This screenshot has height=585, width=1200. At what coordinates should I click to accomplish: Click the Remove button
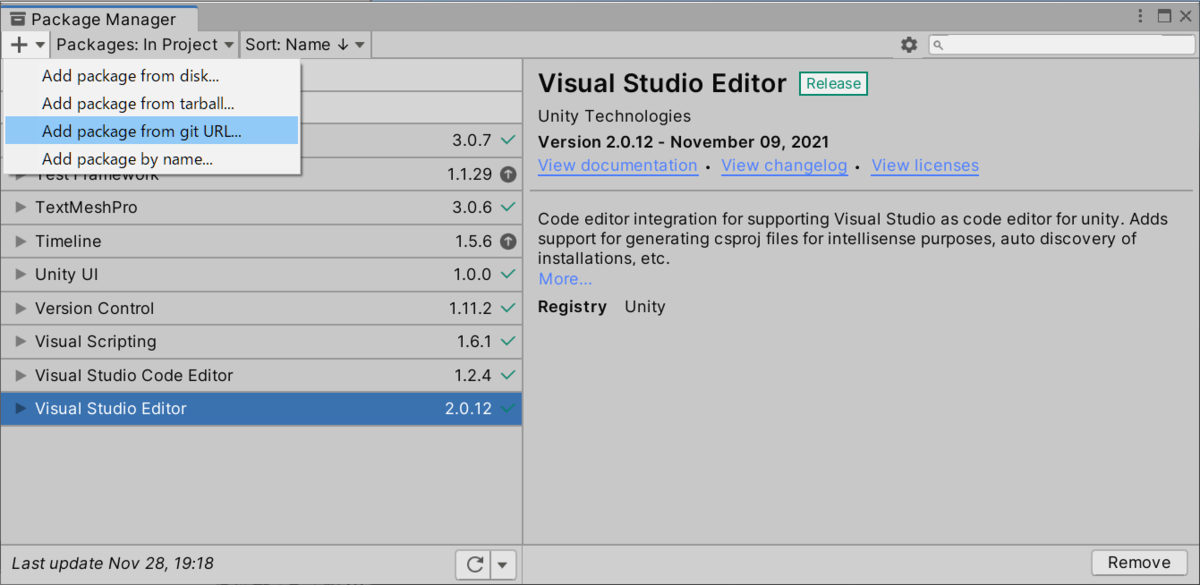(x=1138, y=562)
